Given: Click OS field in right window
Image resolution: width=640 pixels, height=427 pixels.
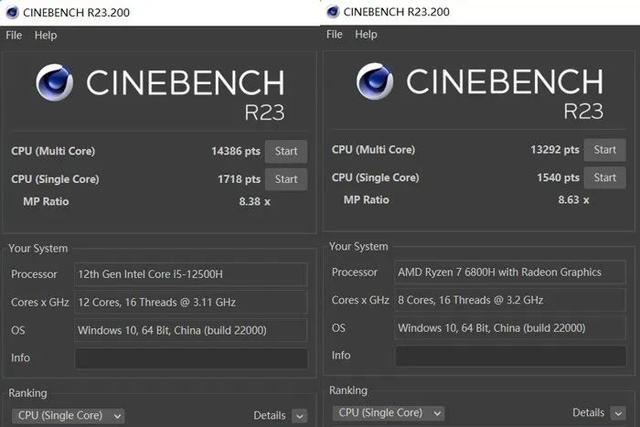Looking at the screenshot, I should click(510, 328).
